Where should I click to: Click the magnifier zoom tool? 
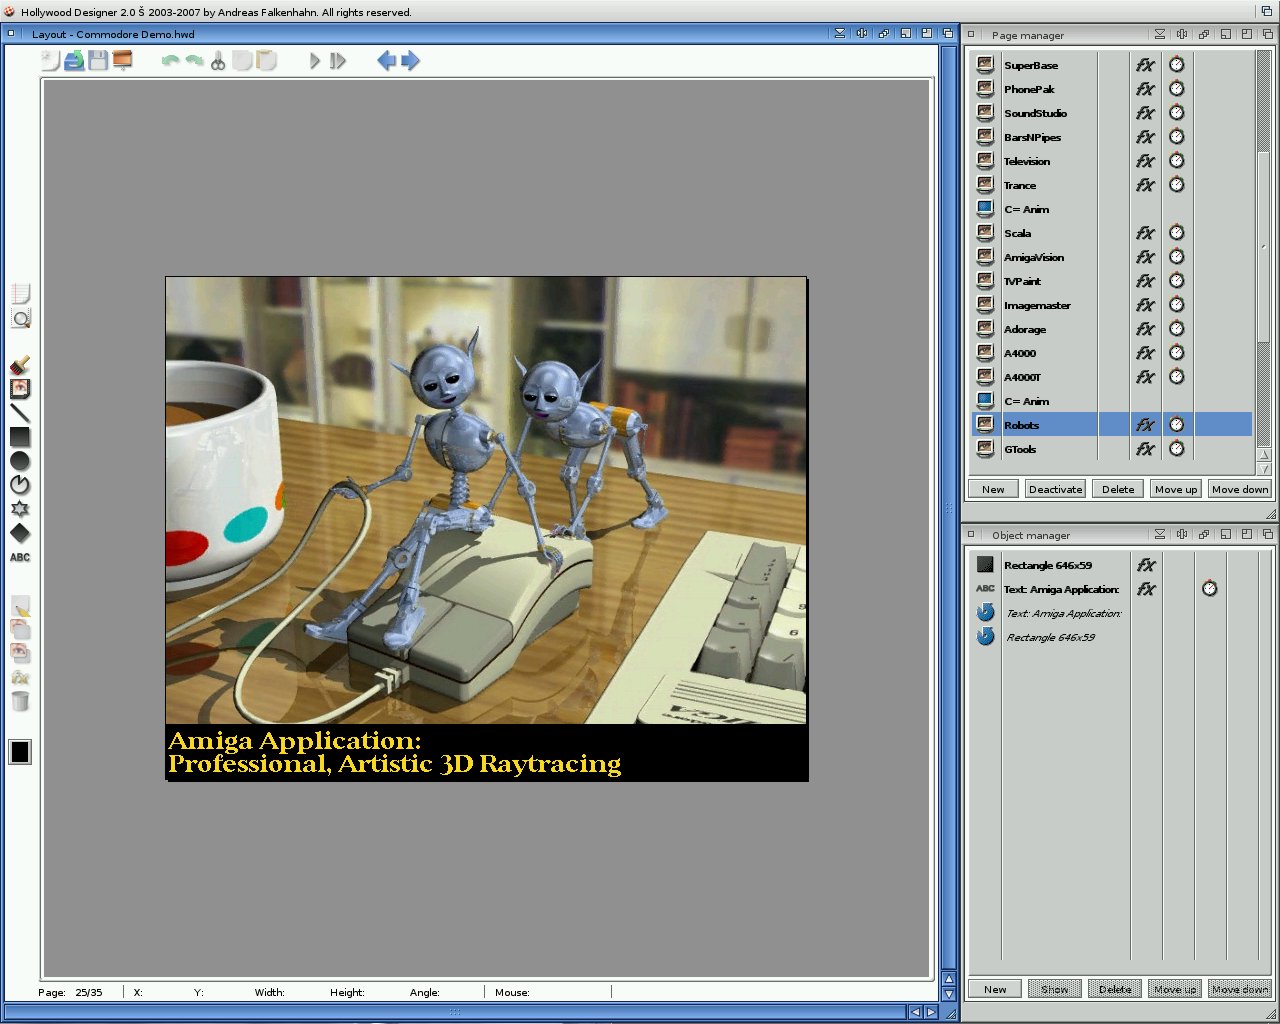click(20, 319)
